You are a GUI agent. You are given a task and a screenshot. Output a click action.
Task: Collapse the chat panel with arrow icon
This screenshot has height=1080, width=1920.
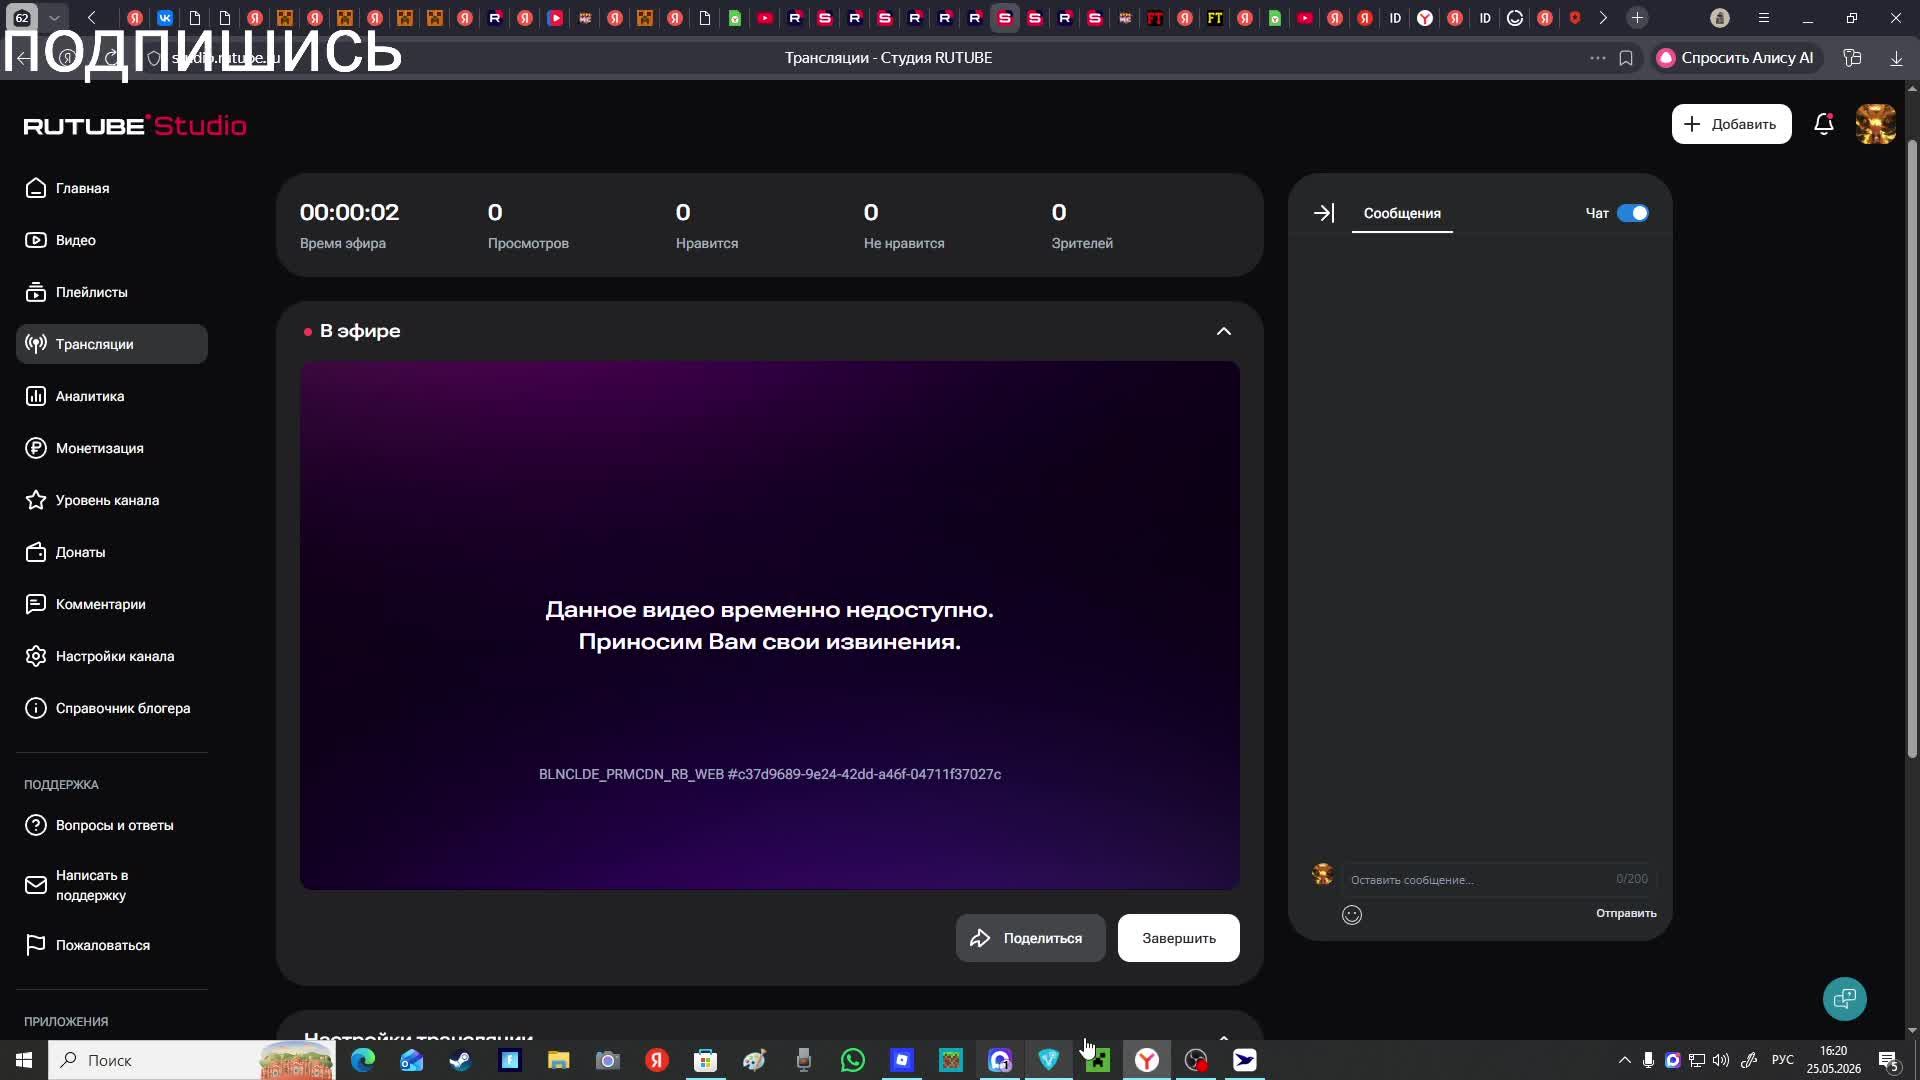tap(1323, 213)
